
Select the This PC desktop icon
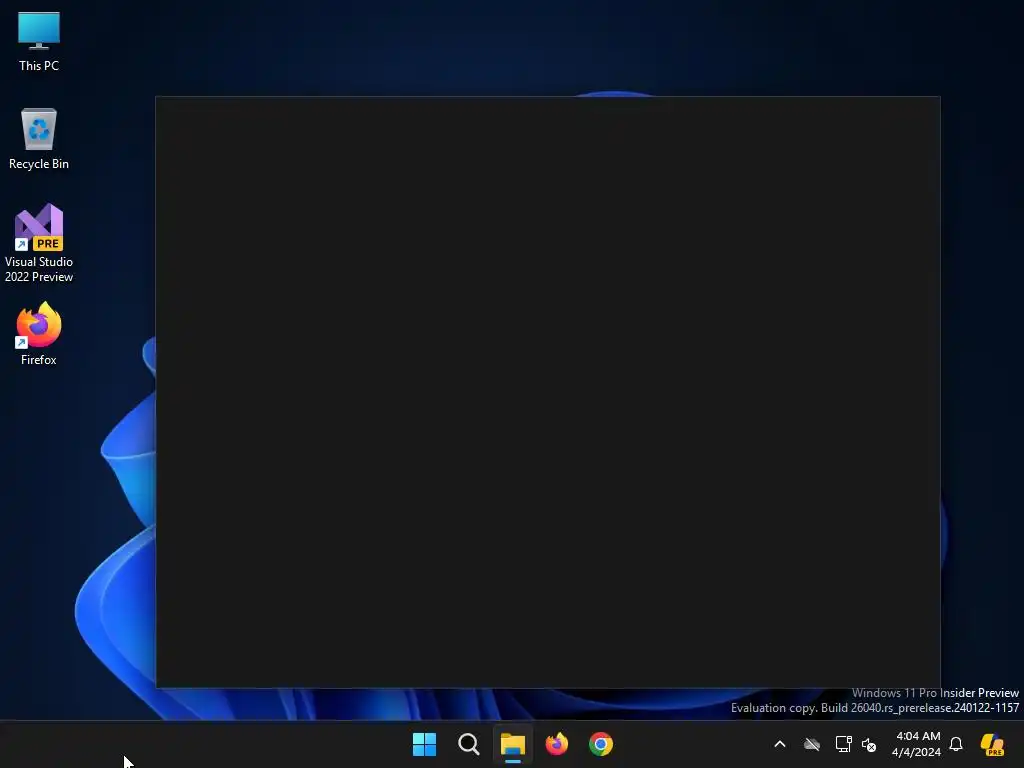point(39,41)
